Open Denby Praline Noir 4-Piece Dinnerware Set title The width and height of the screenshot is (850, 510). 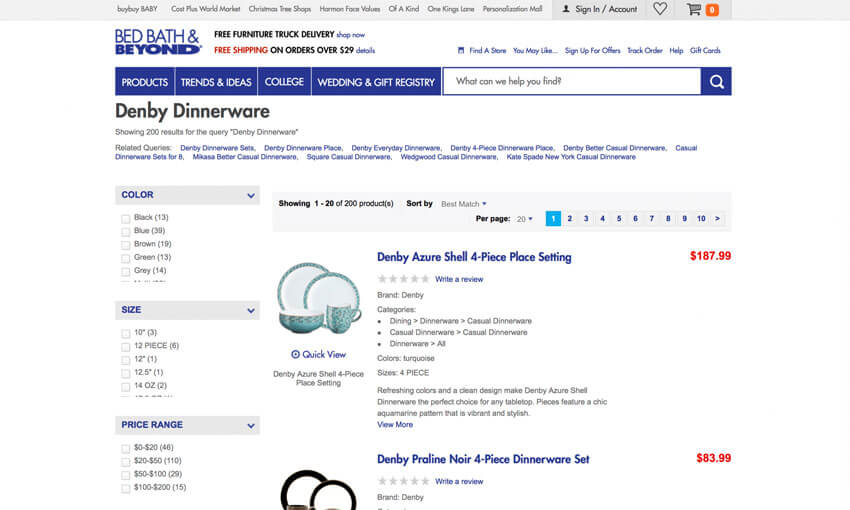[483, 459]
